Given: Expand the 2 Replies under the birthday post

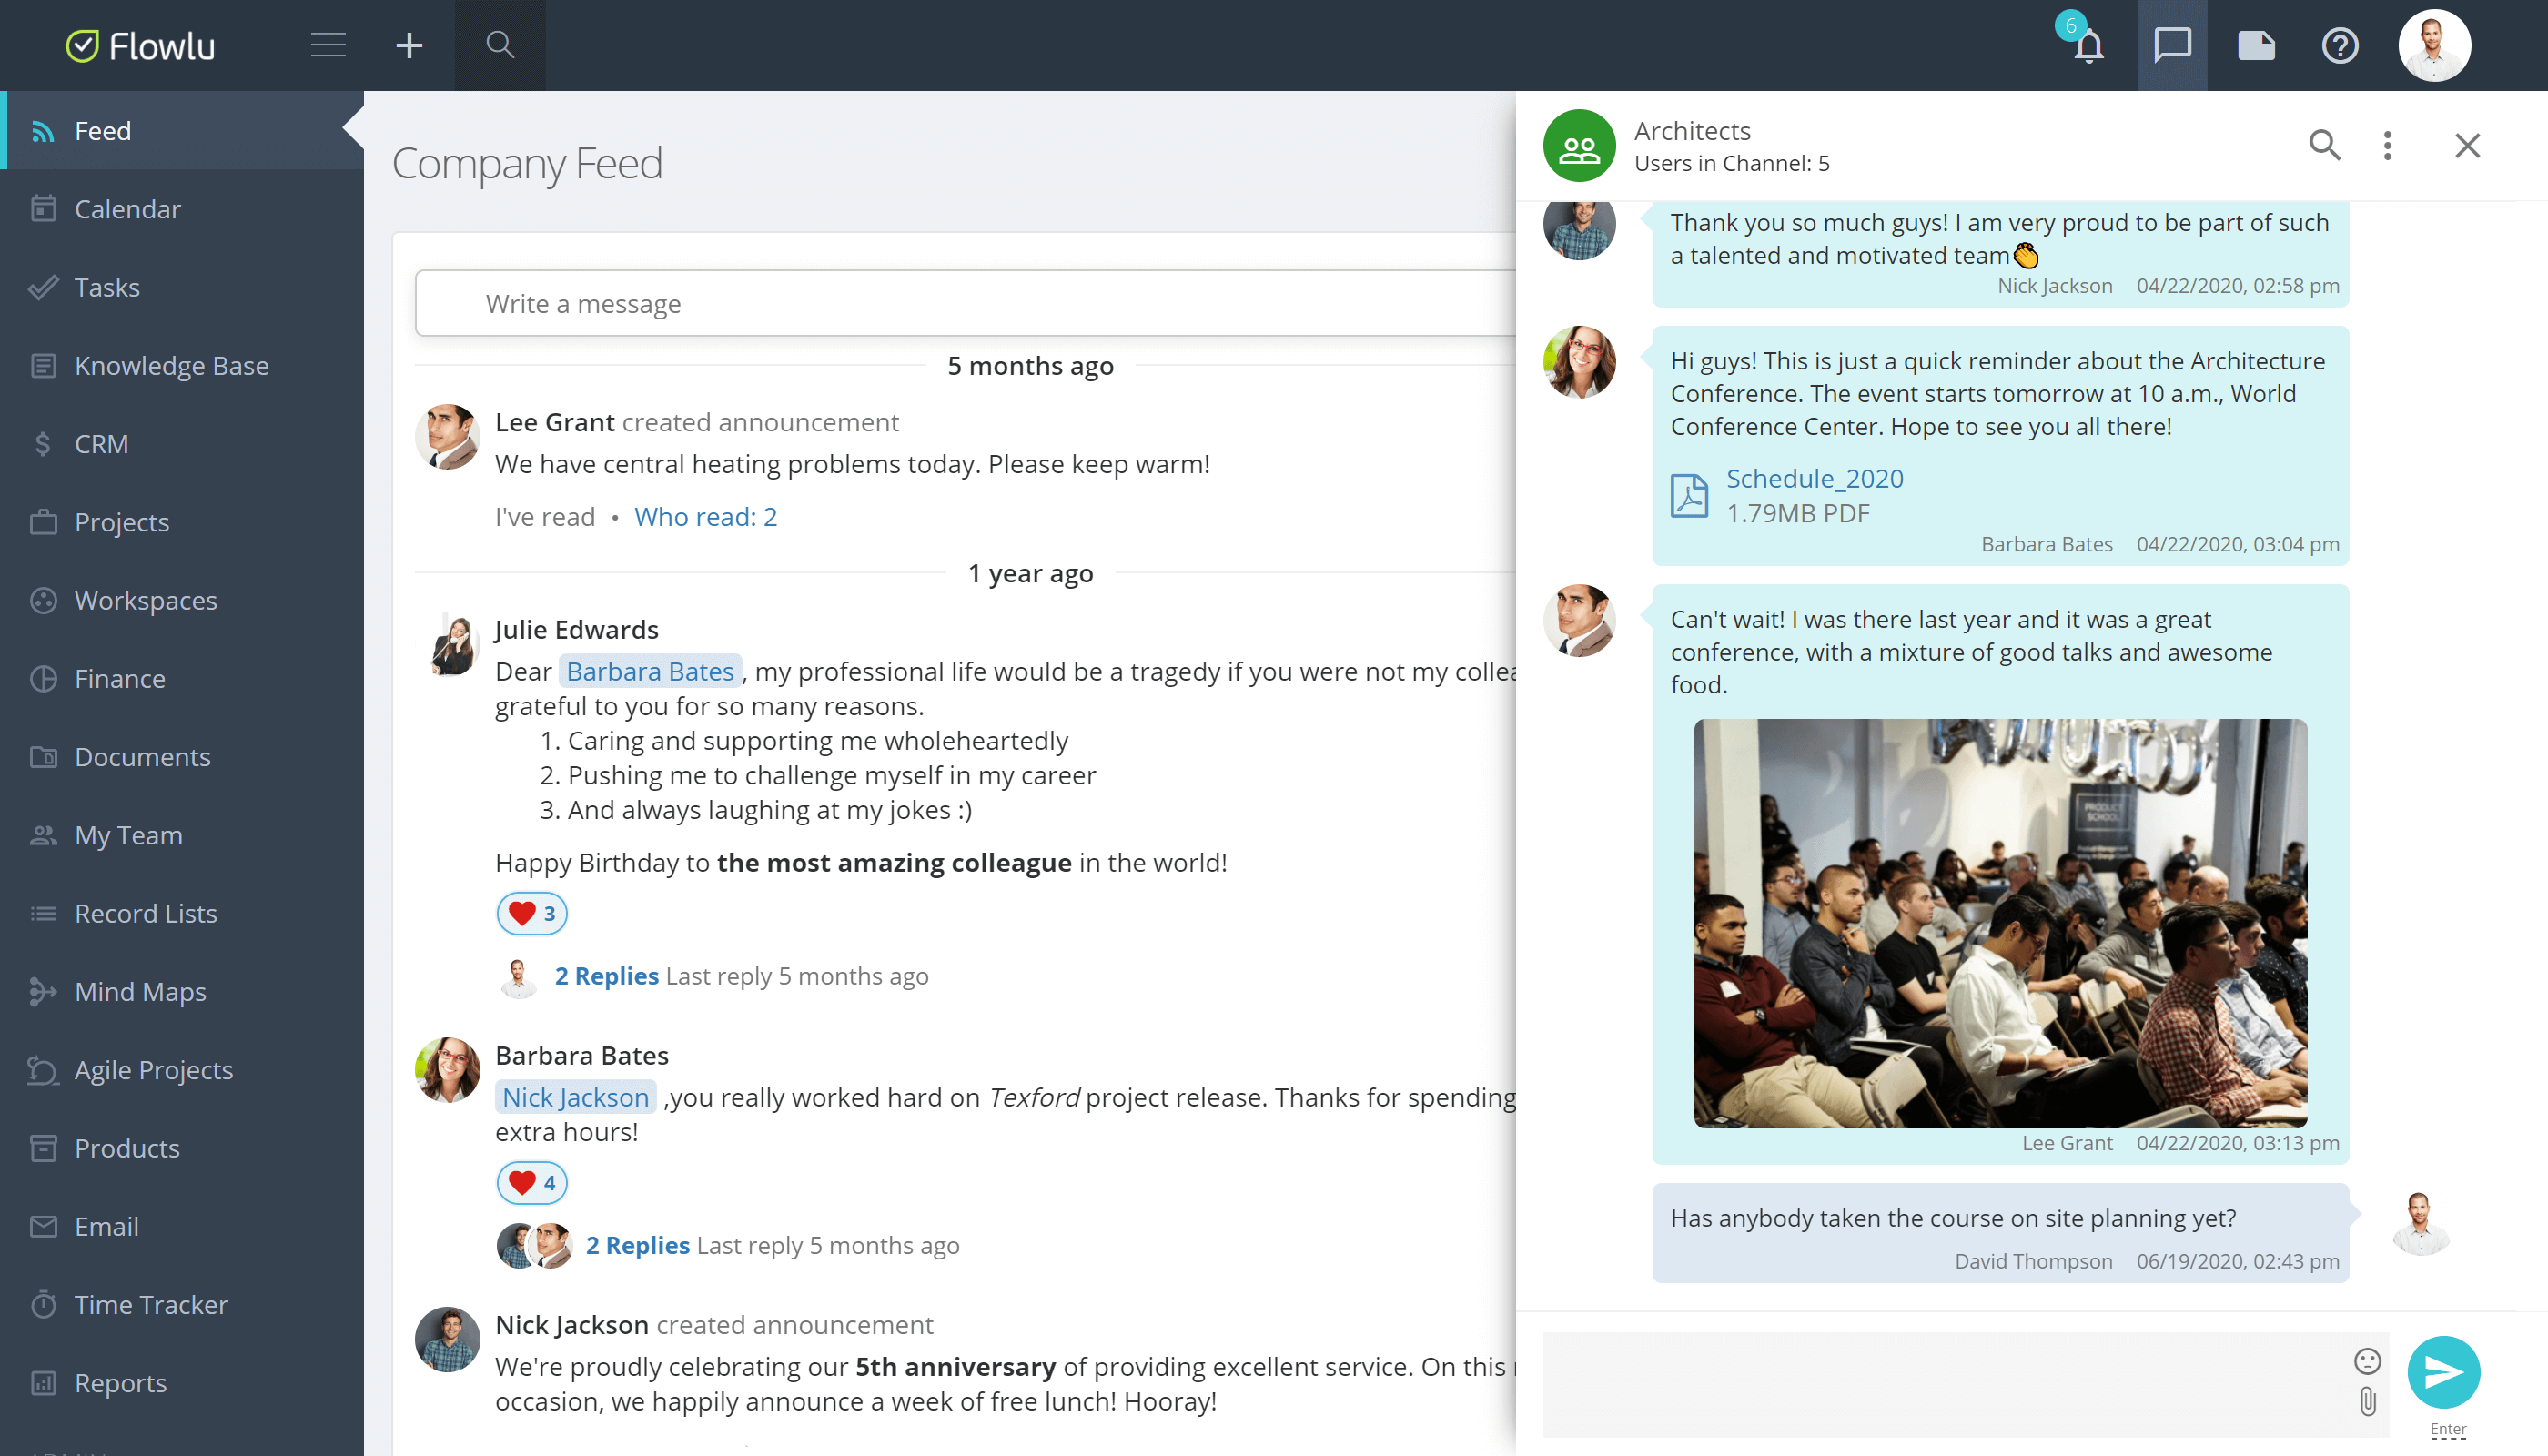Looking at the screenshot, I should 606,975.
